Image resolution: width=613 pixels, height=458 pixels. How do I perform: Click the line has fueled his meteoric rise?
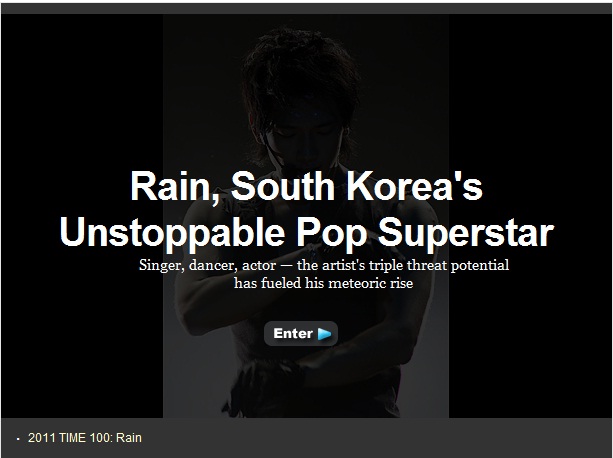pos(323,283)
